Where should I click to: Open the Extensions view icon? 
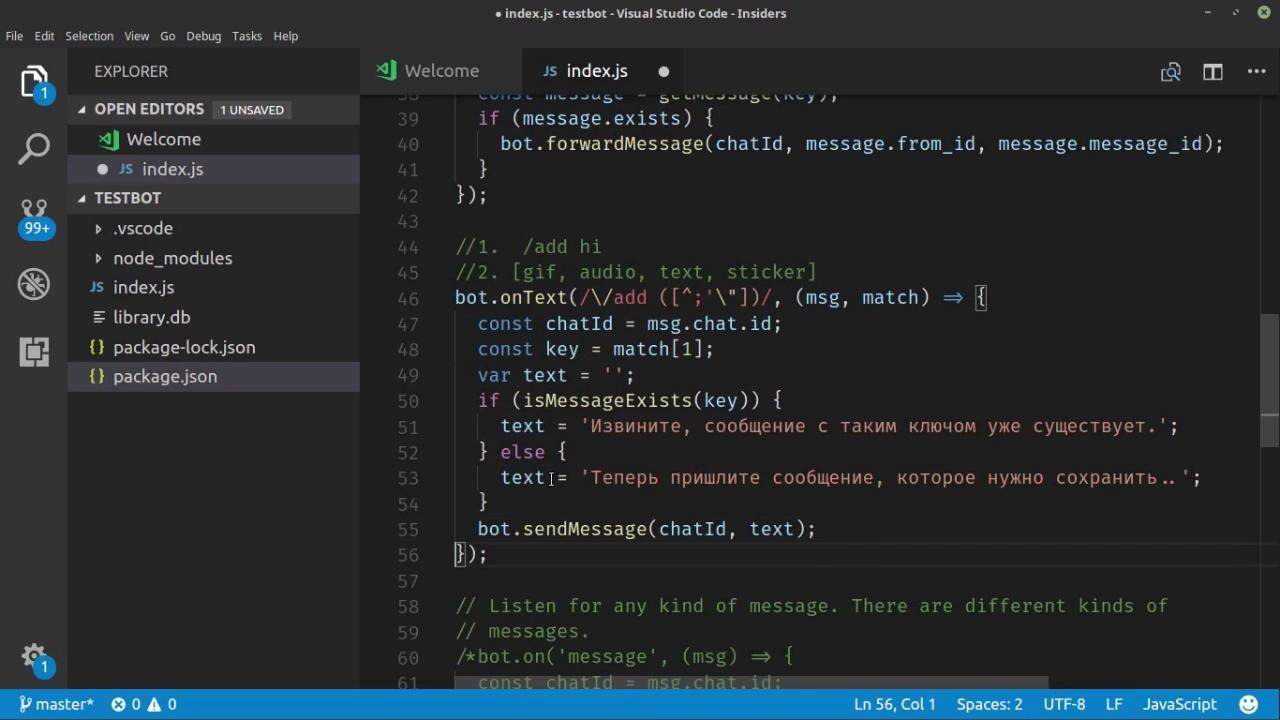coord(34,351)
